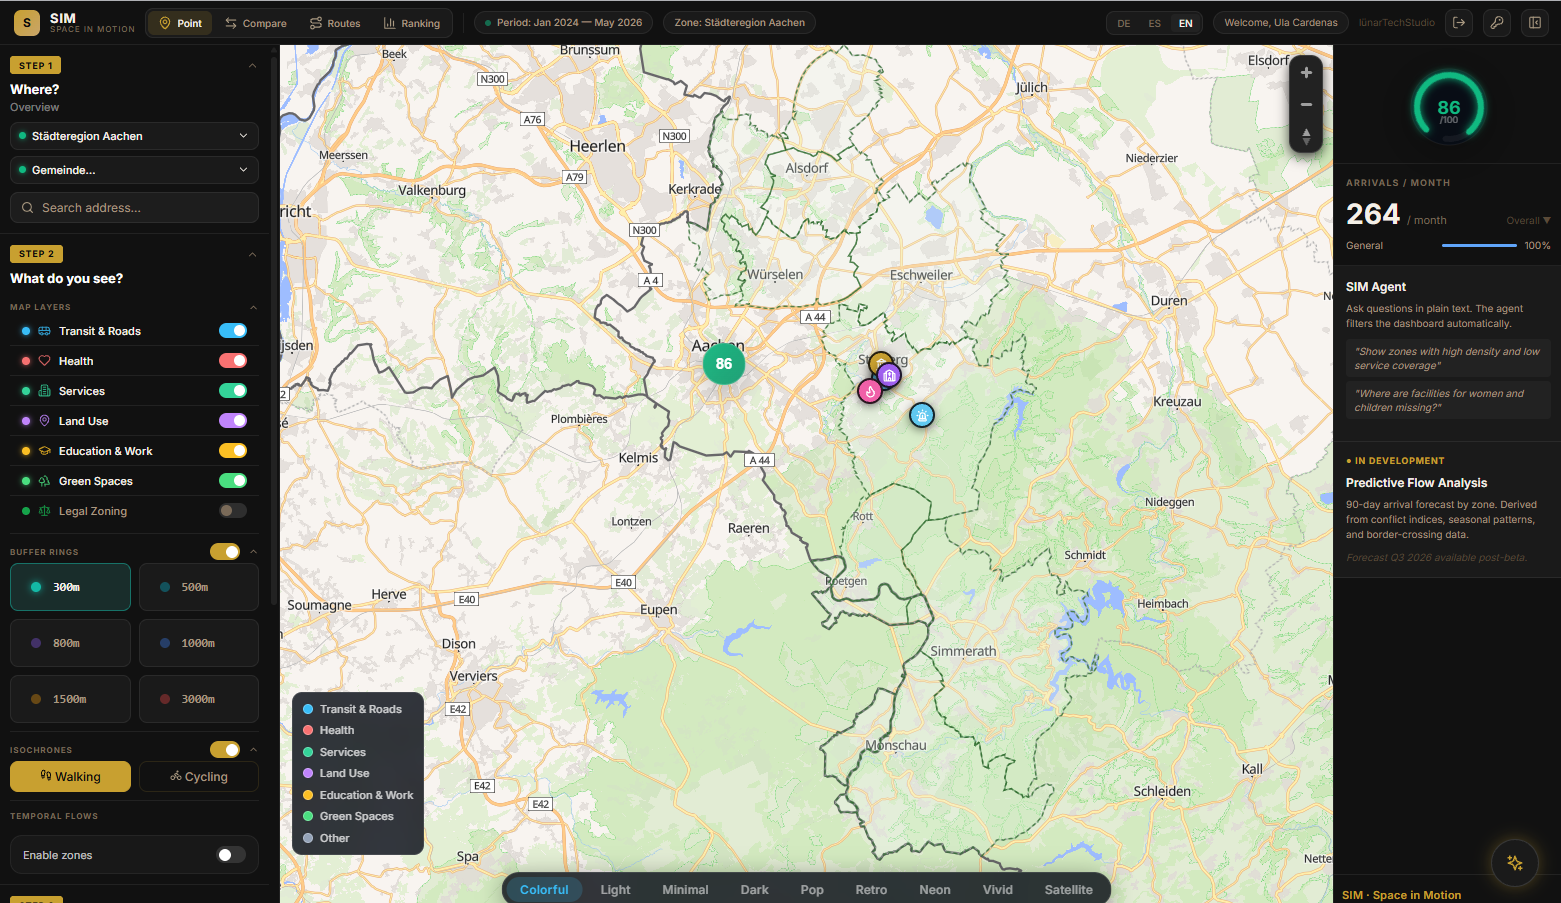
Task: Select the Walking isochrone mode
Action: click(x=70, y=777)
